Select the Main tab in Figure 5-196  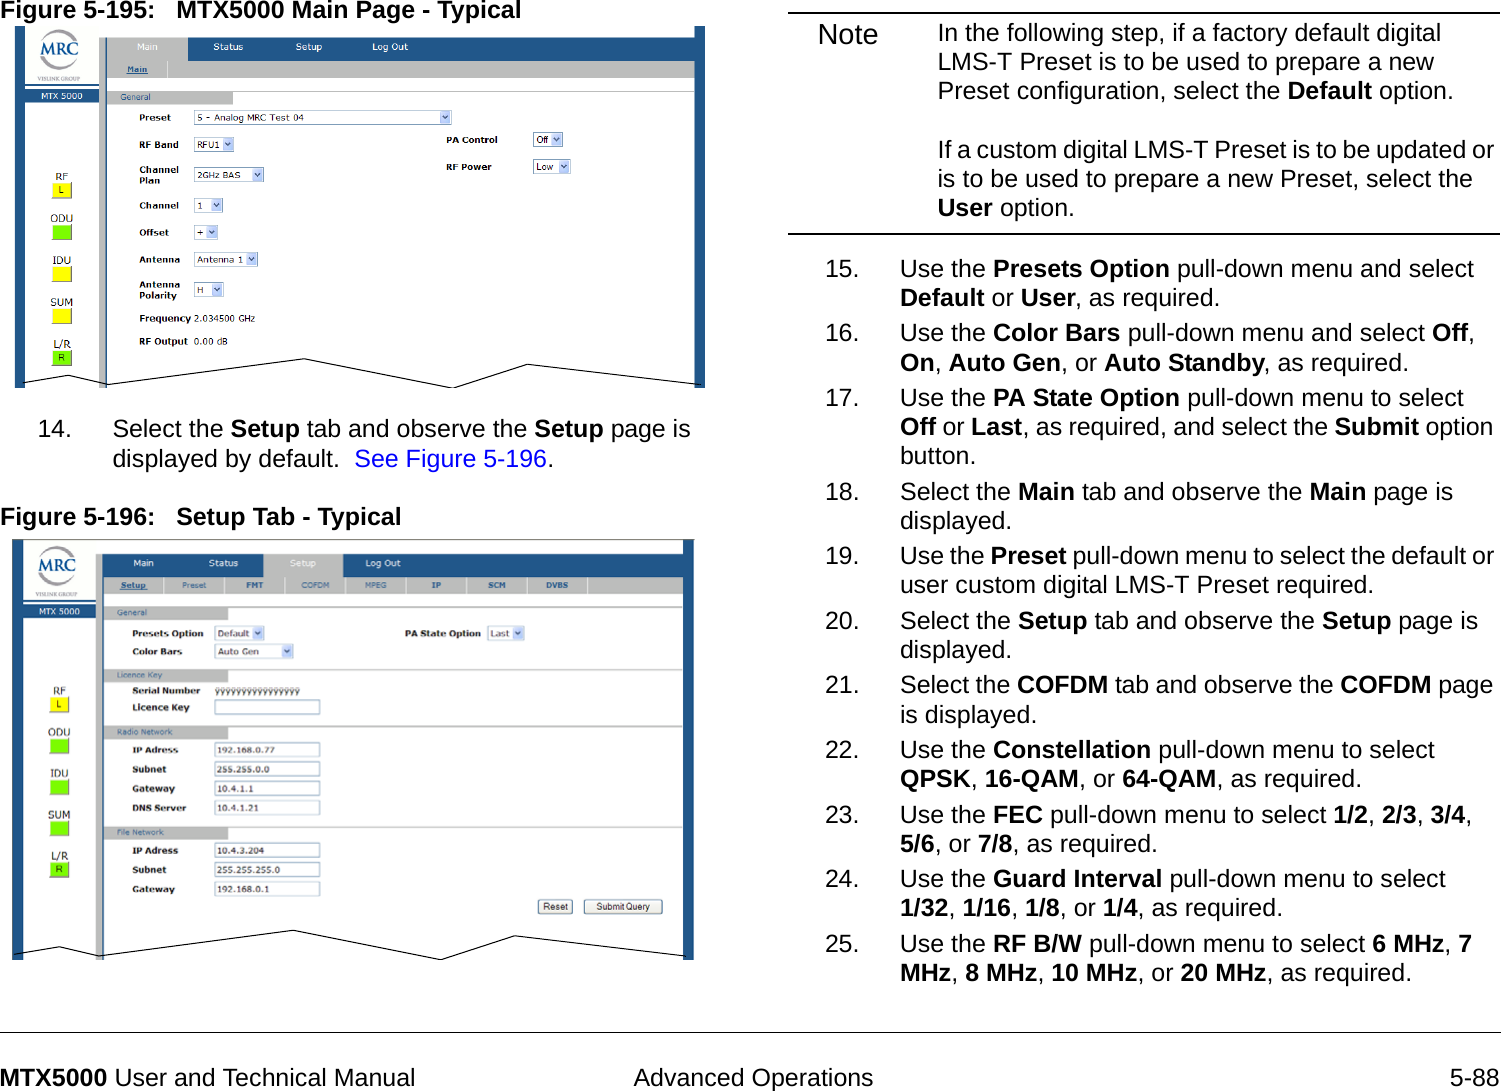pos(144,563)
